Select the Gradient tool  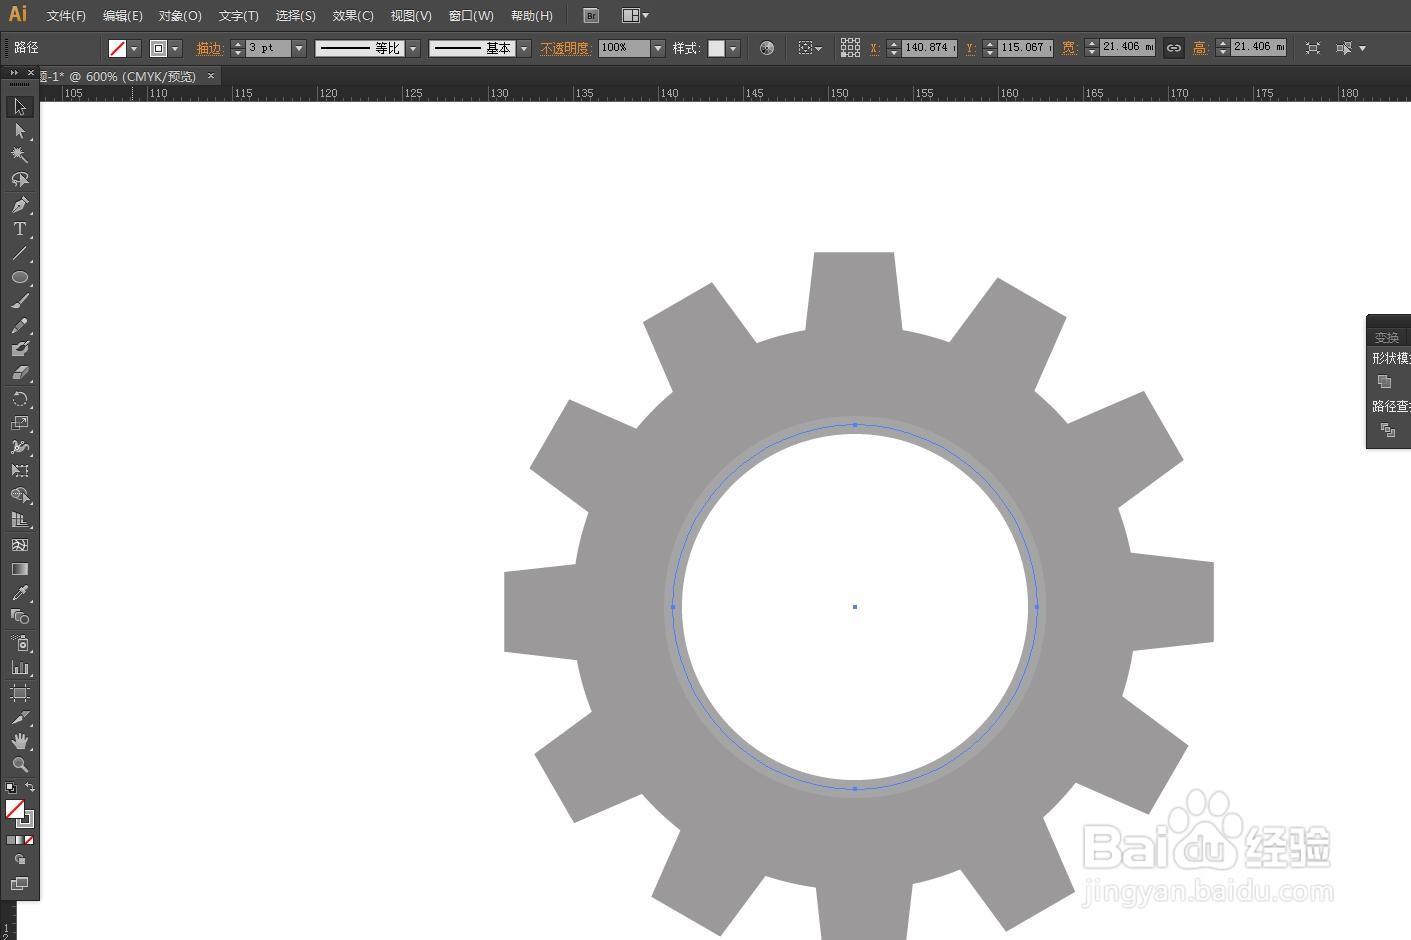(19, 569)
